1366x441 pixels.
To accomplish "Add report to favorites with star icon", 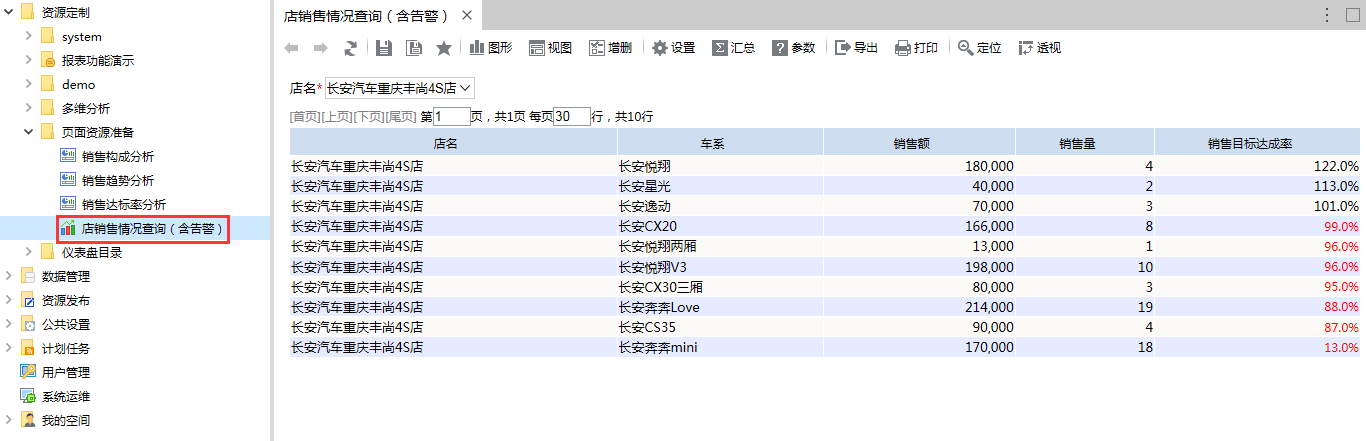I will 443,48.
